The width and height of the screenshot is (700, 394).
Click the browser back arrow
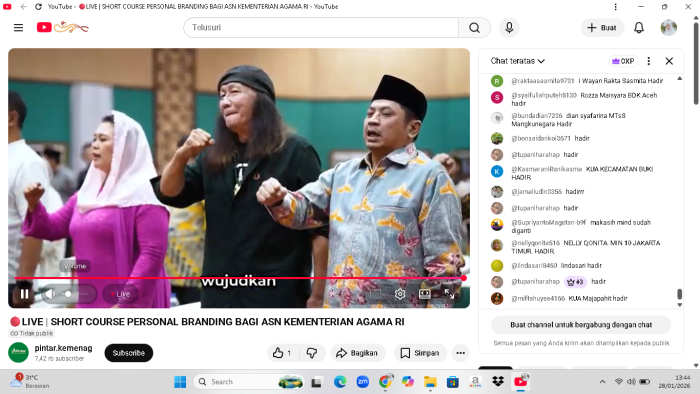pyautogui.click(x=23, y=7)
